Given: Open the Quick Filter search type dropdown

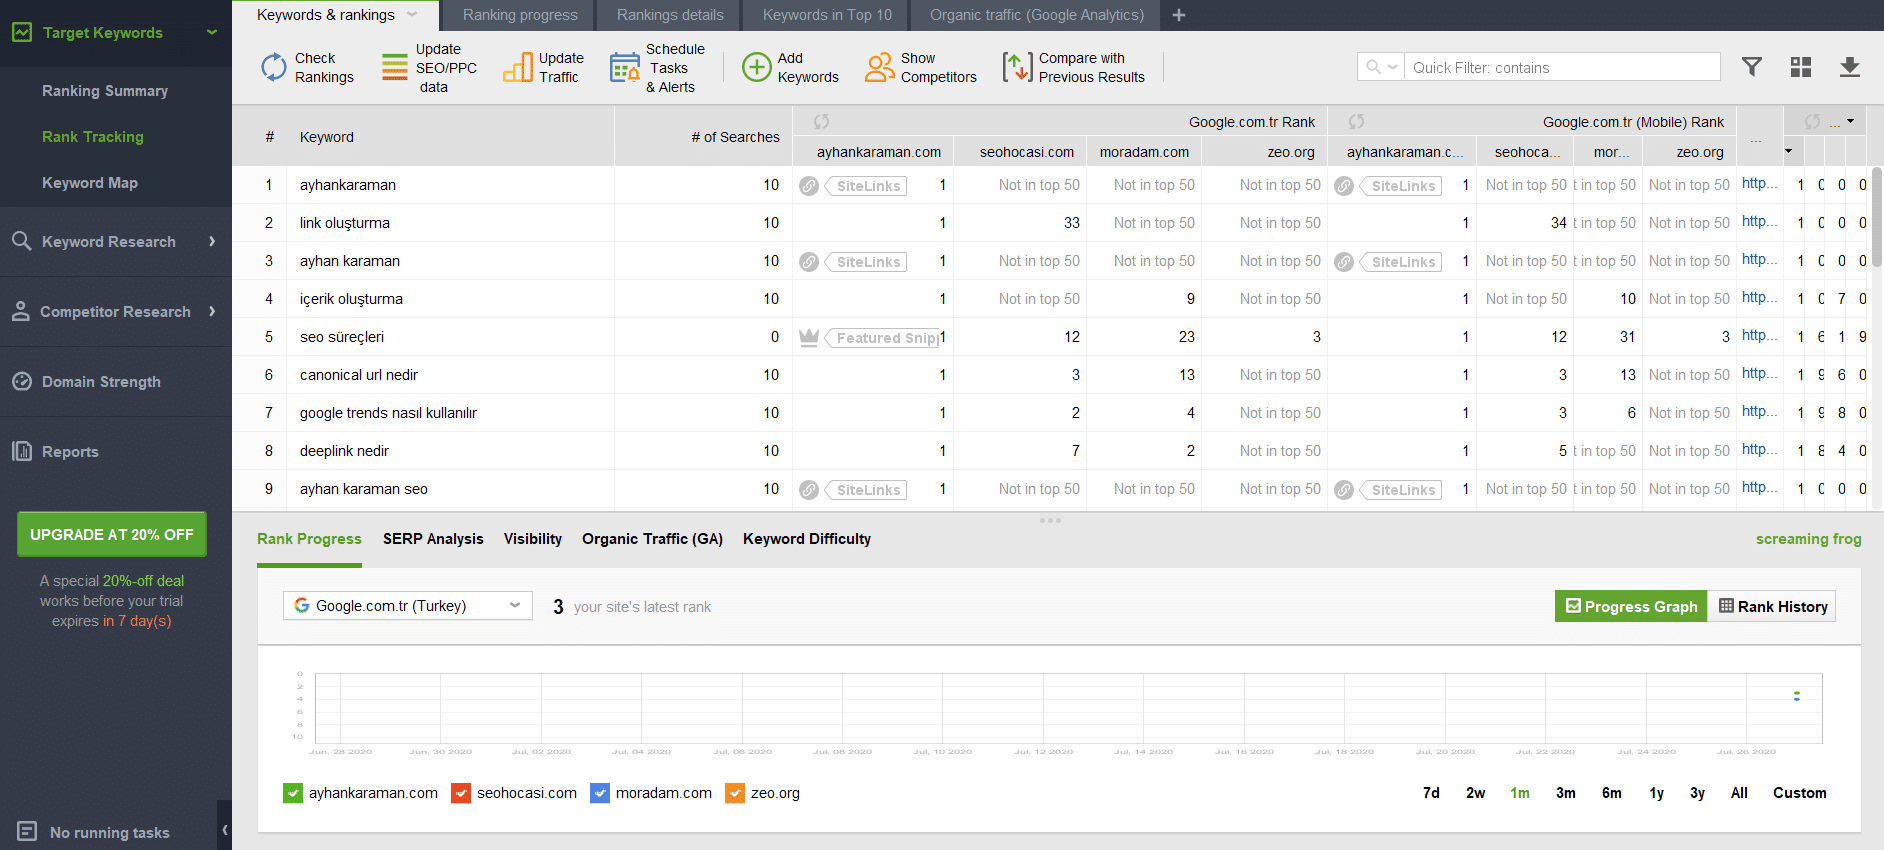Looking at the screenshot, I should [1381, 67].
